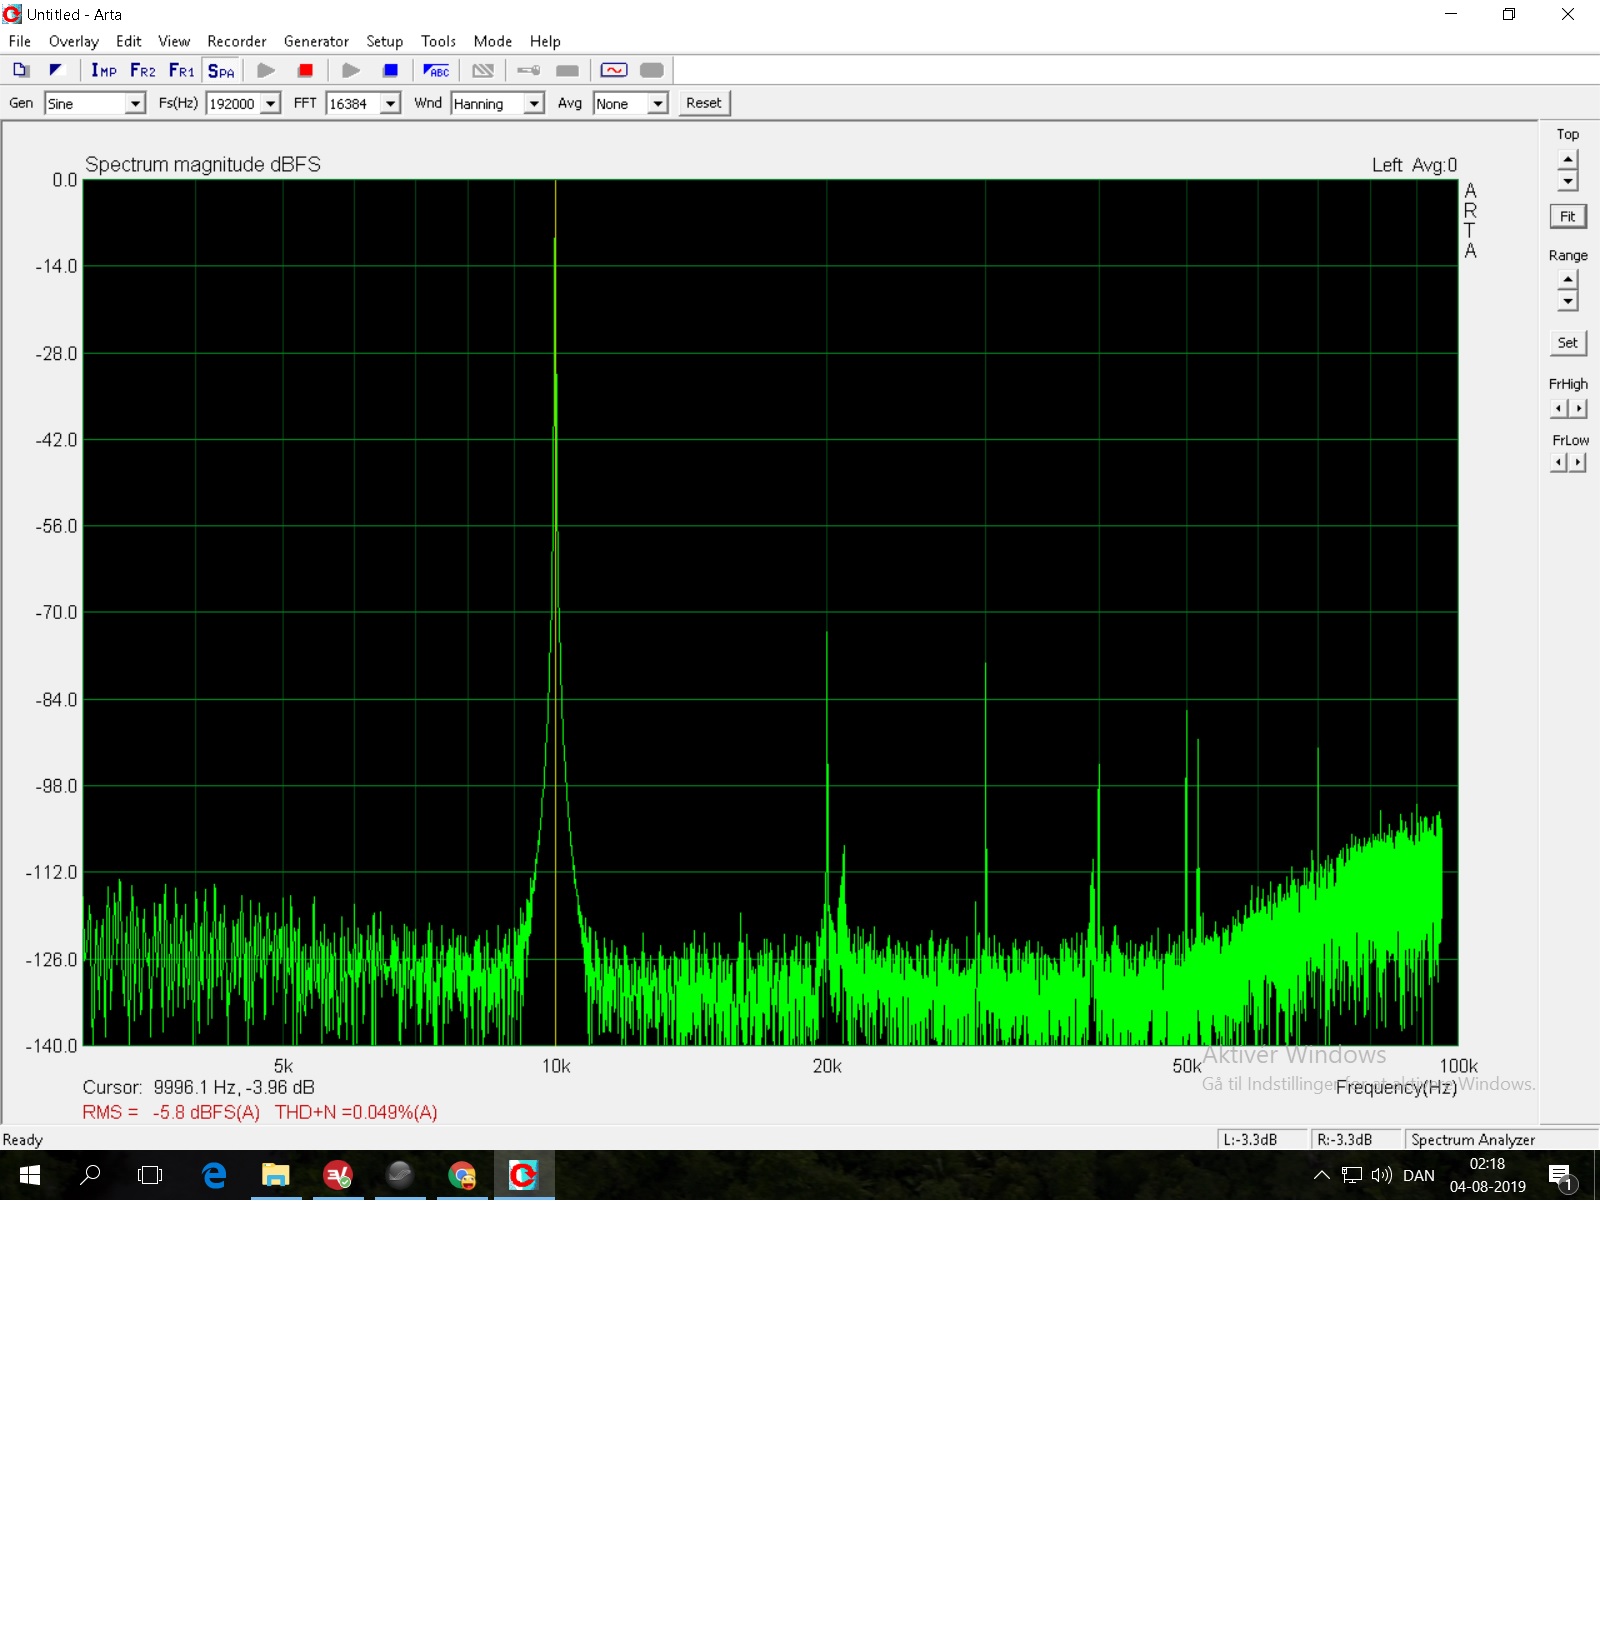Open the Help menu
Viewport: 1600px width, 1640px height.
[x=545, y=41]
